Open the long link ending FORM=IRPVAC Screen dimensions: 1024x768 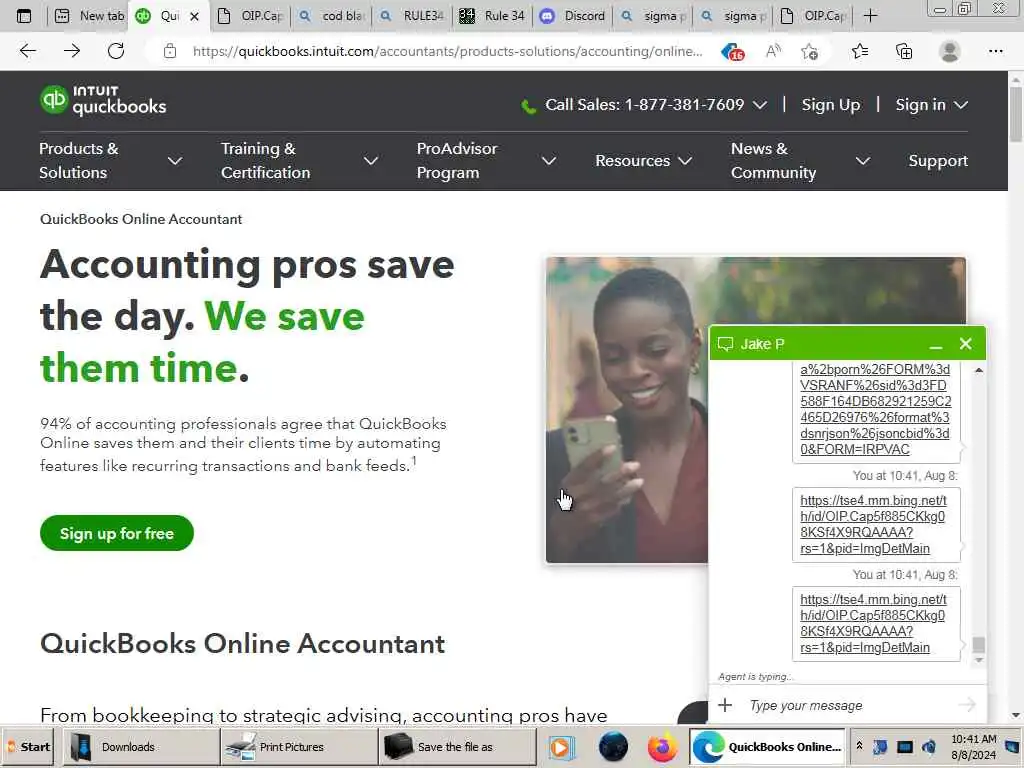coord(875,409)
